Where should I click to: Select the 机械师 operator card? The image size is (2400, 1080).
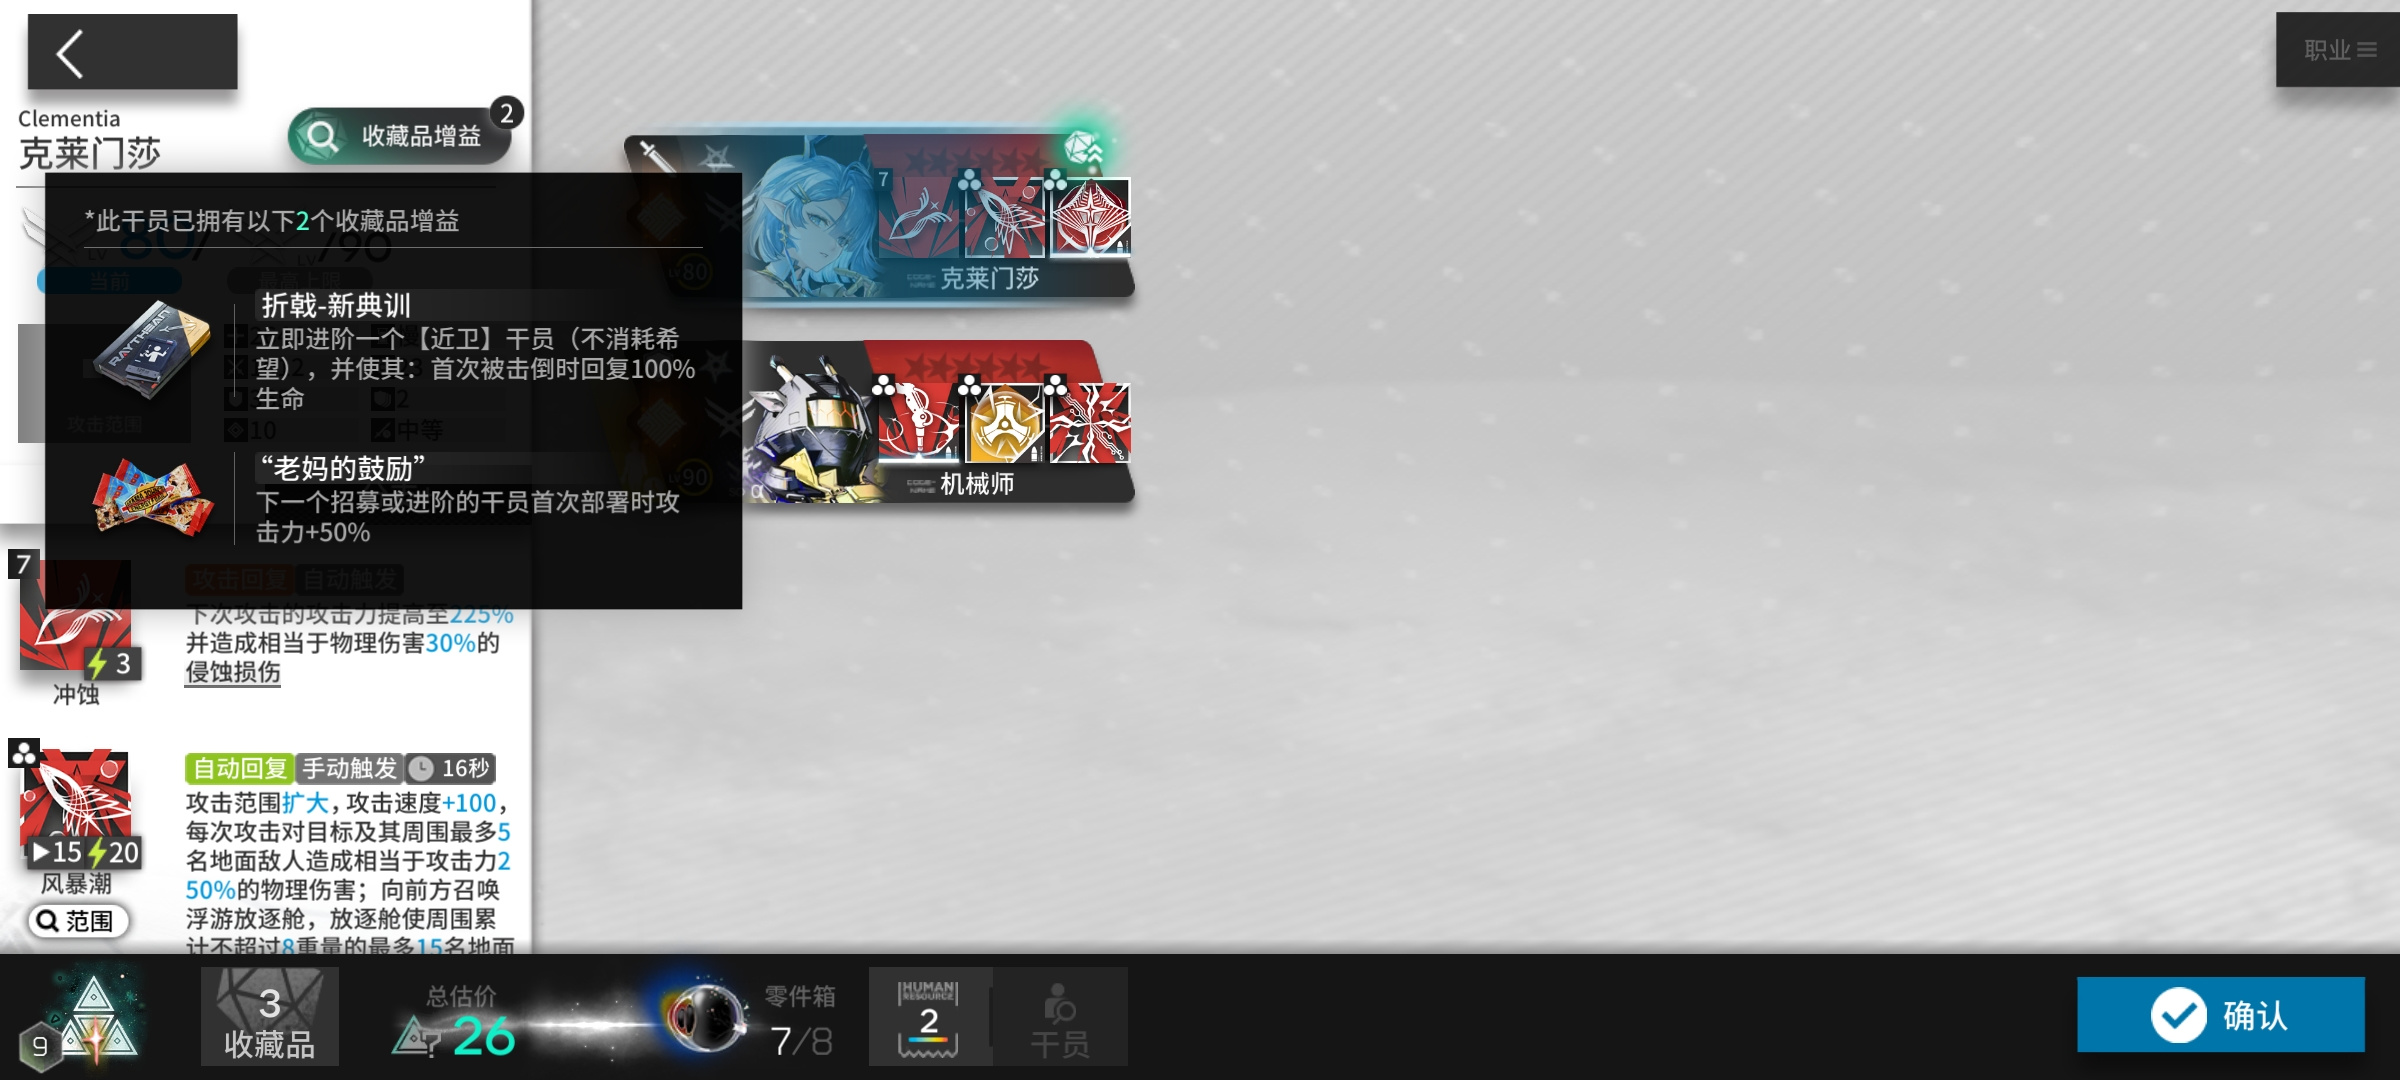click(938, 422)
